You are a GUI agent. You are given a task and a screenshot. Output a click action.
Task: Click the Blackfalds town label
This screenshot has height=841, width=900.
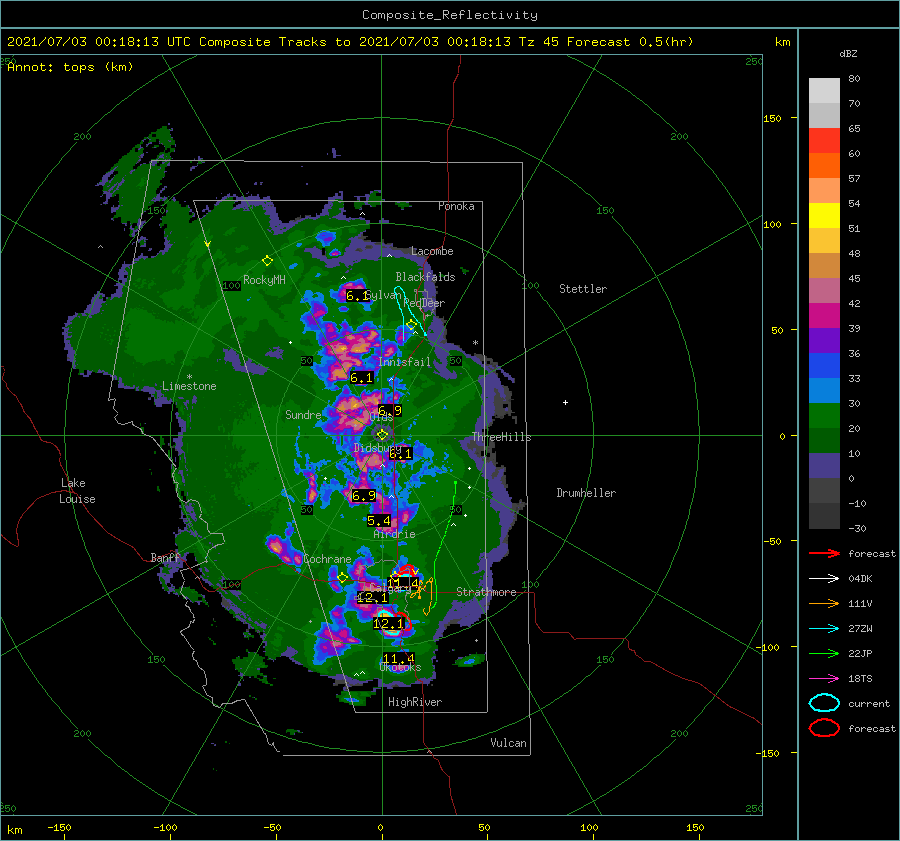tap(425, 277)
